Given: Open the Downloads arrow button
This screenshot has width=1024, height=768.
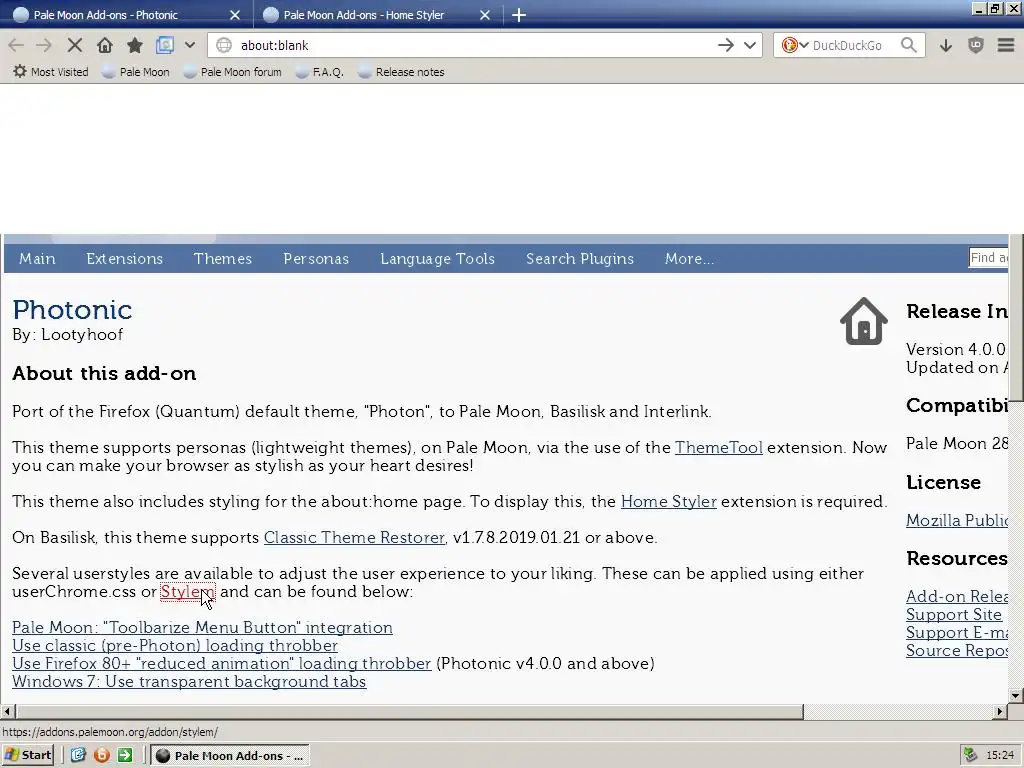Looking at the screenshot, I should (x=946, y=45).
